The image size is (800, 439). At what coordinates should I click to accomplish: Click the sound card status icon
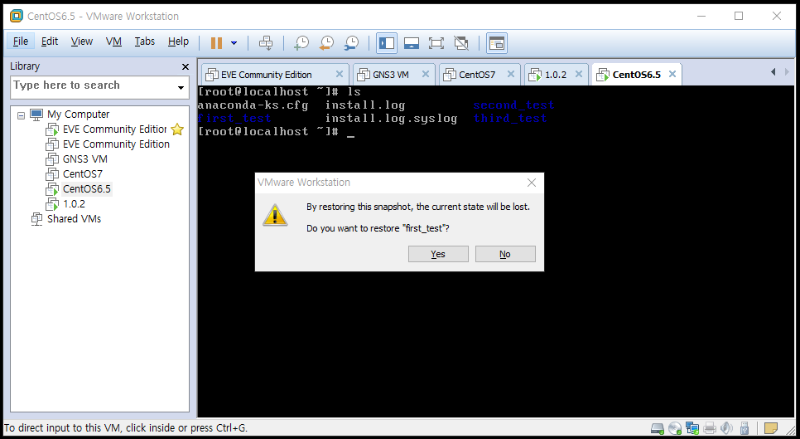(x=727, y=428)
